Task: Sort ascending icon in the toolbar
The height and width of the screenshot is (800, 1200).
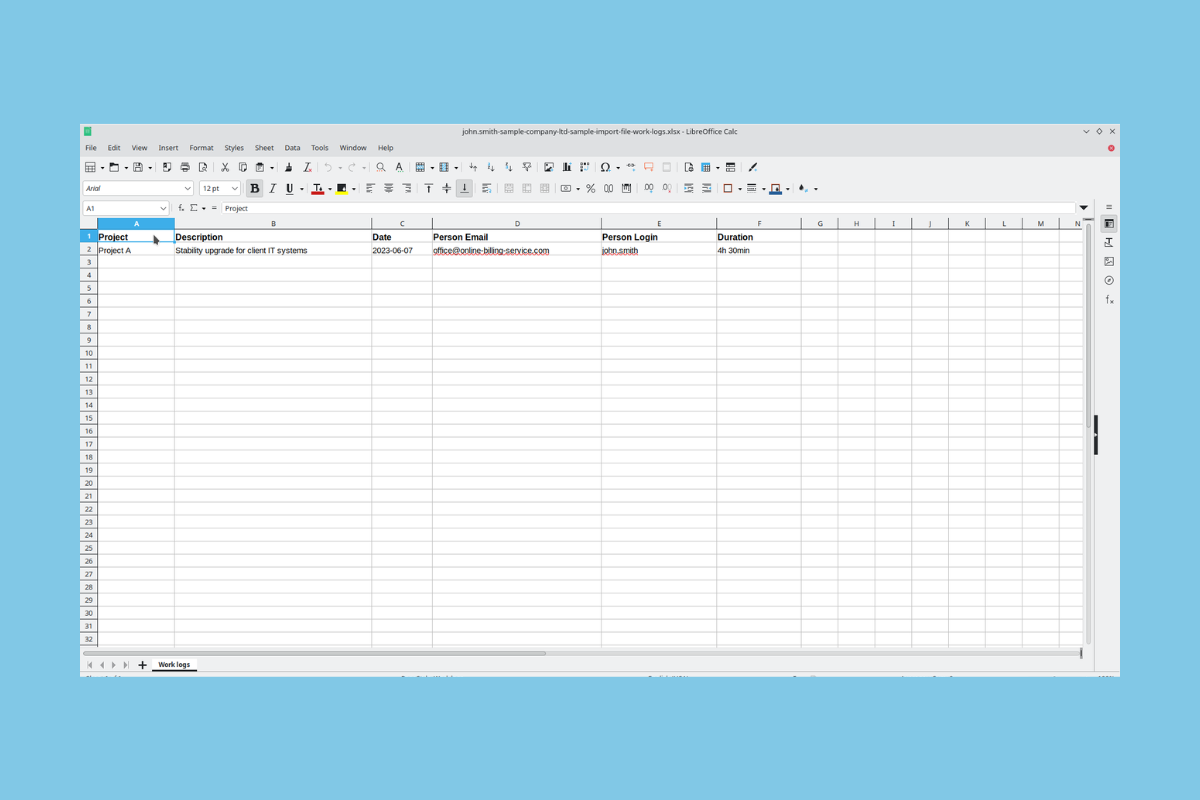Action: pyautogui.click(x=491, y=167)
